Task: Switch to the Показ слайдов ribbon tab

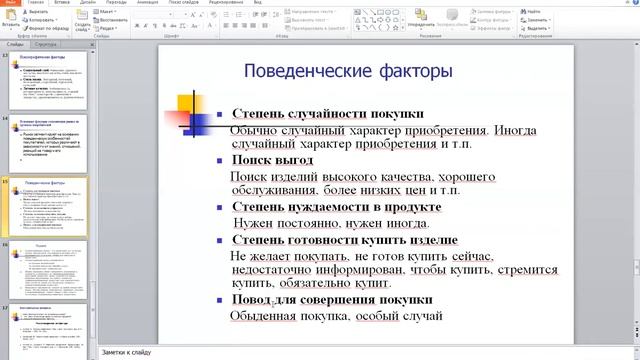Action: [x=184, y=2]
